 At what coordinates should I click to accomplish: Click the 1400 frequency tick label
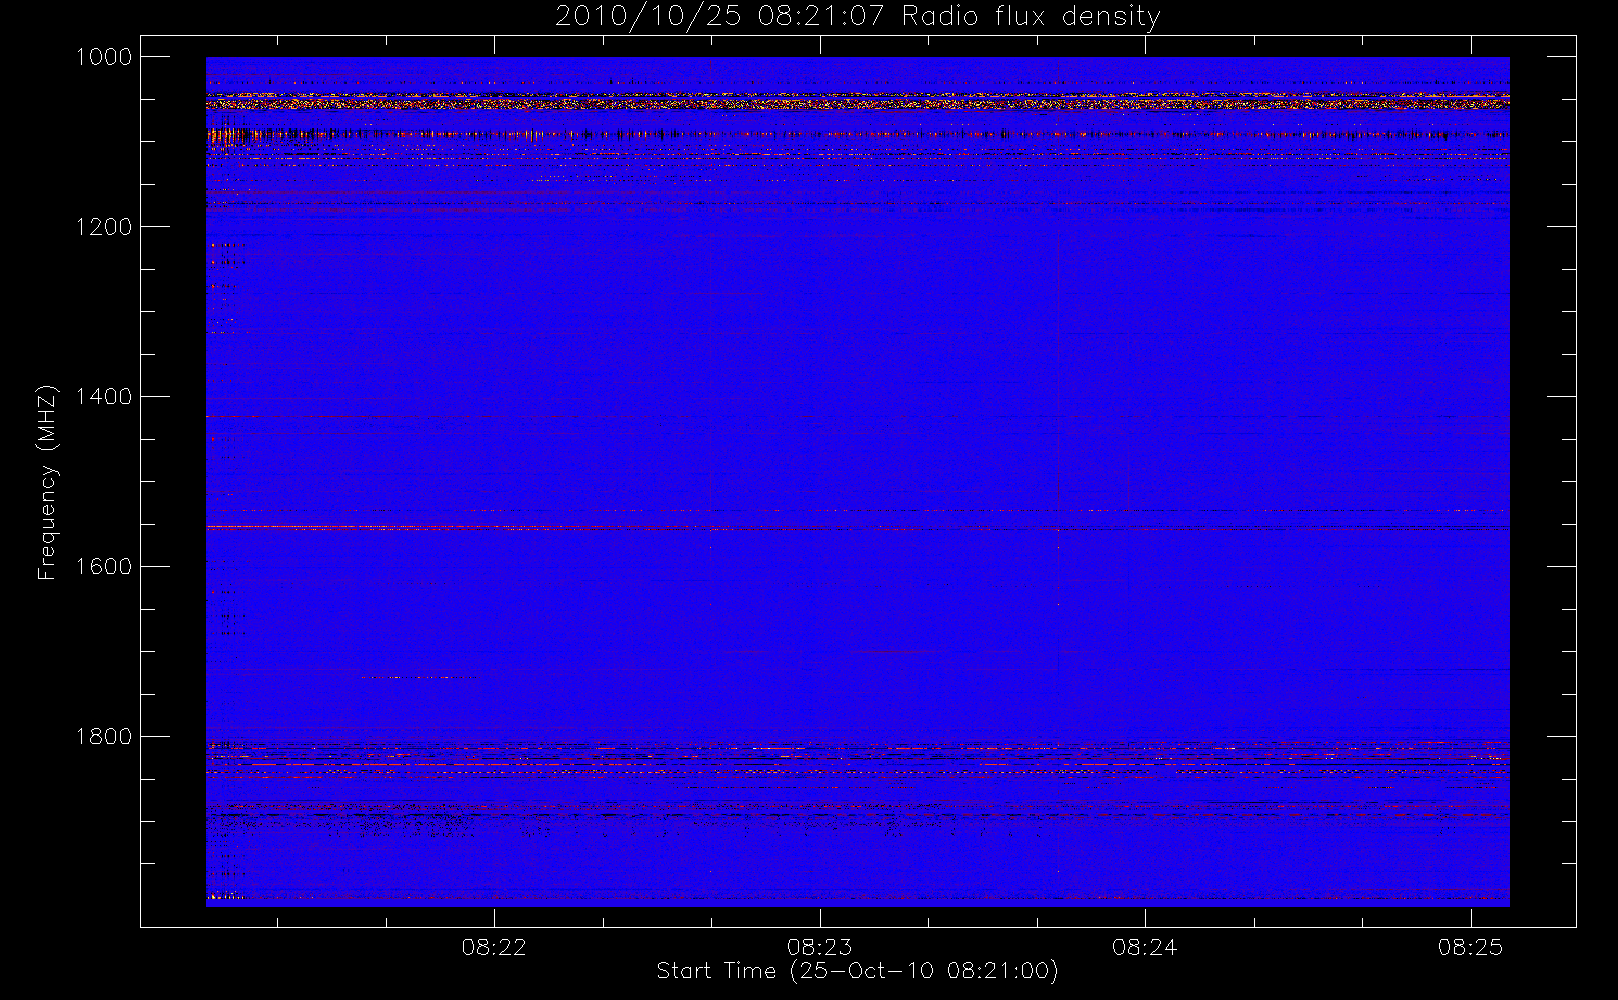click(104, 397)
